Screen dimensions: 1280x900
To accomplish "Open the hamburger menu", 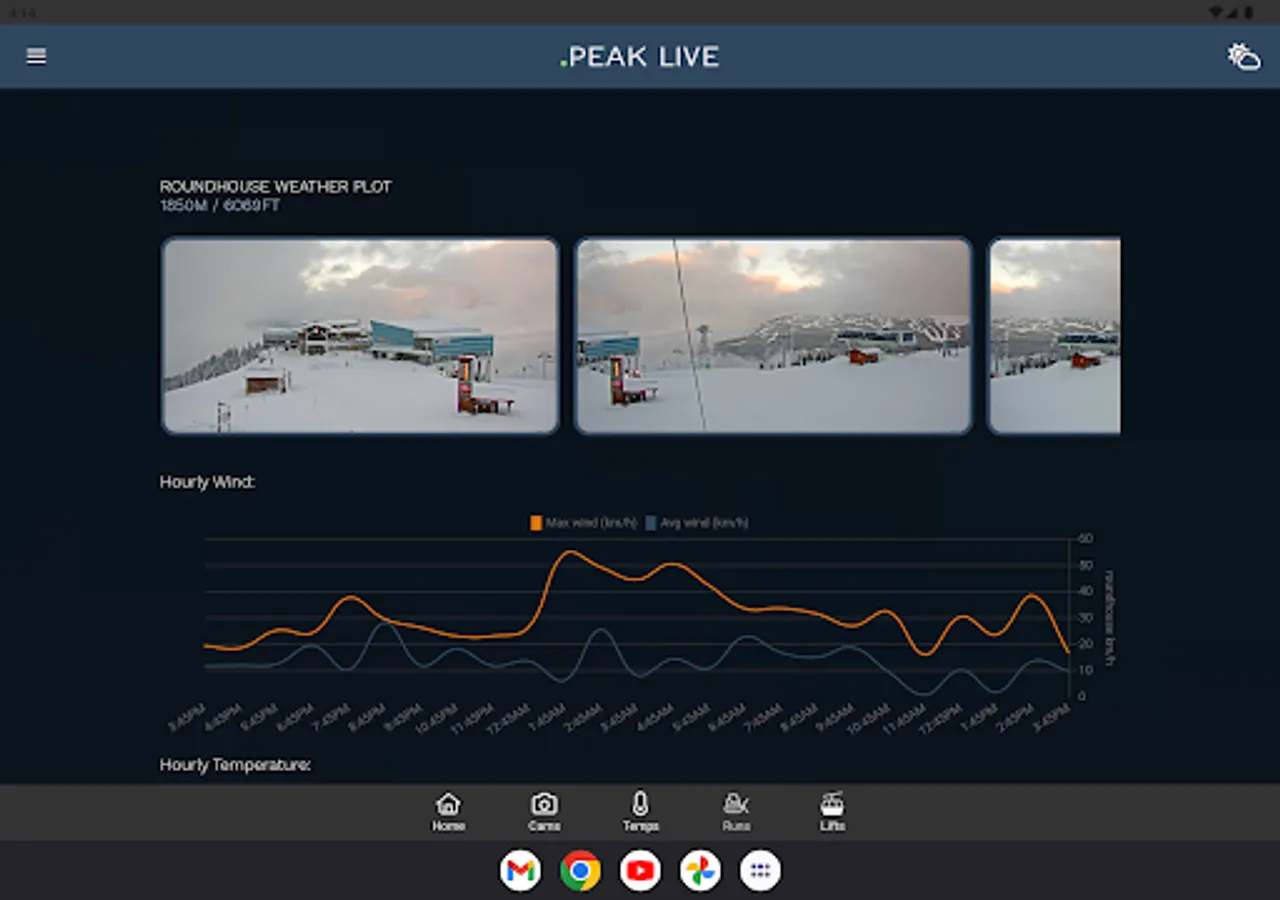I will coord(36,57).
